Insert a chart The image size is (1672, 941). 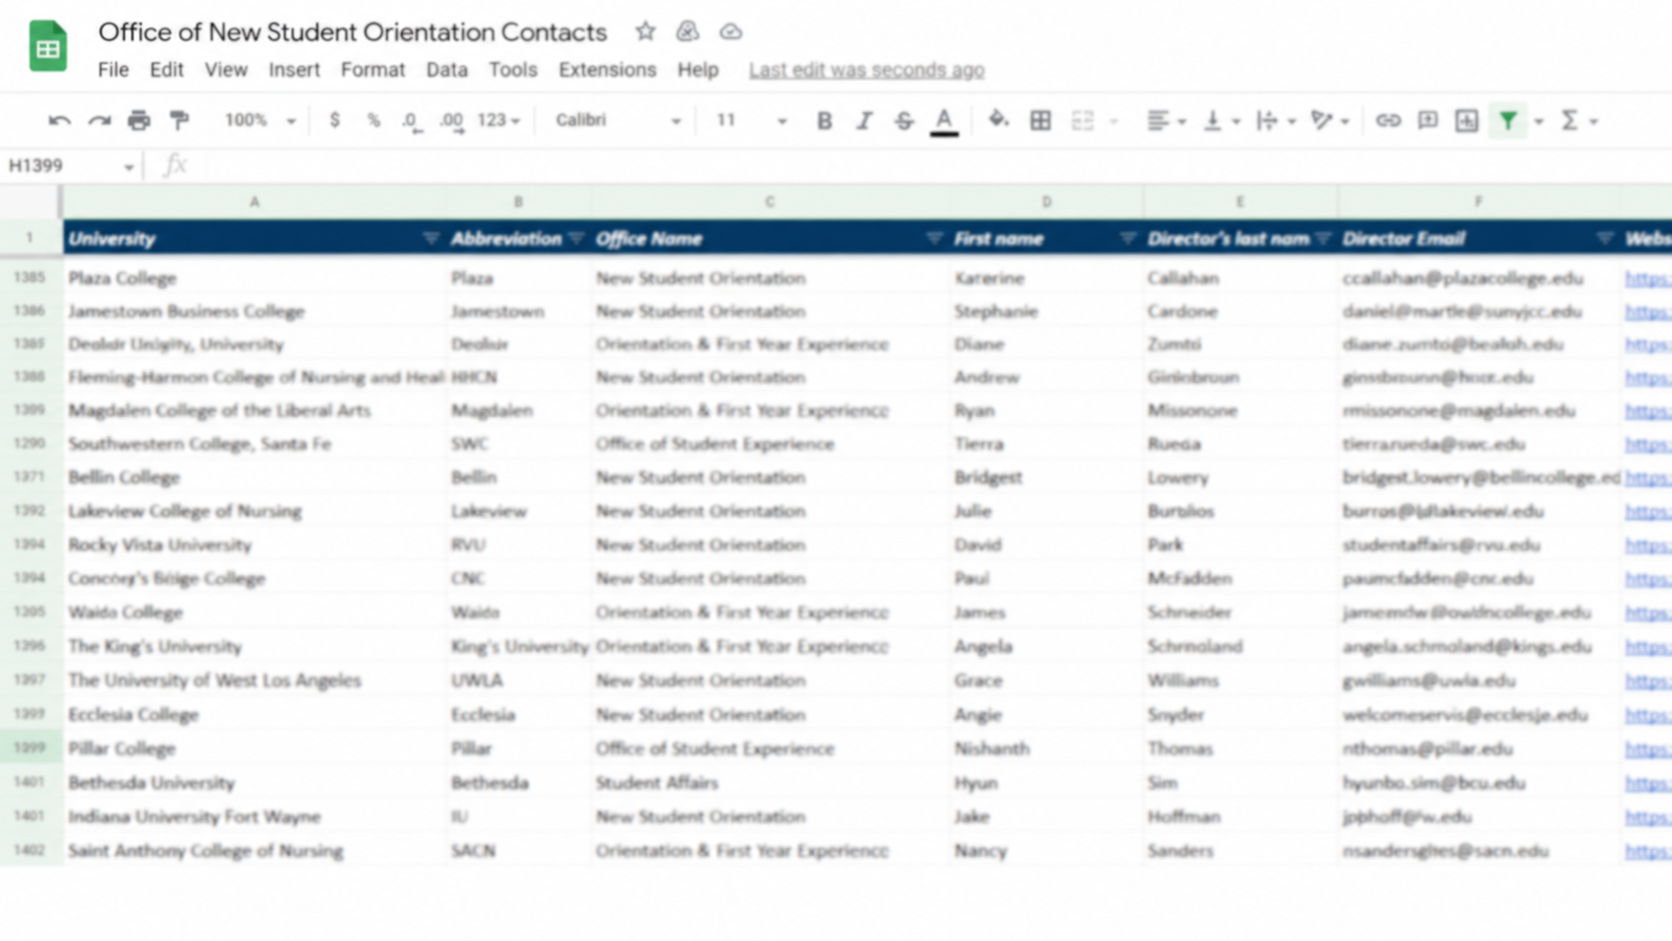tap(1467, 121)
